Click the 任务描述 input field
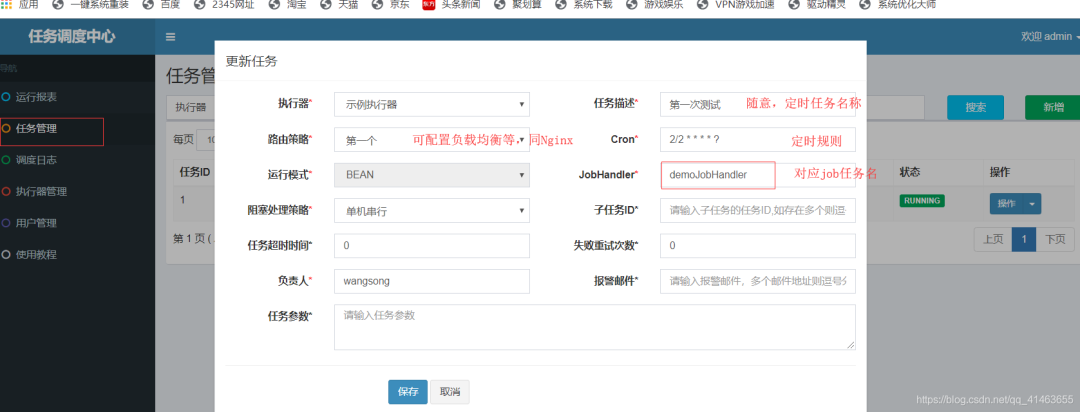Image resolution: width=1080 pixels, height=412 pixels. 758,104
